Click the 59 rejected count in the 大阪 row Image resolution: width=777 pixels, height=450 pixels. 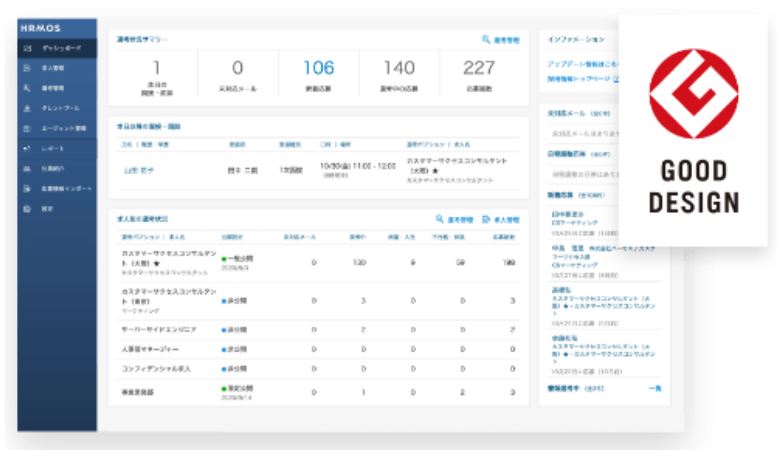[460, 262]
